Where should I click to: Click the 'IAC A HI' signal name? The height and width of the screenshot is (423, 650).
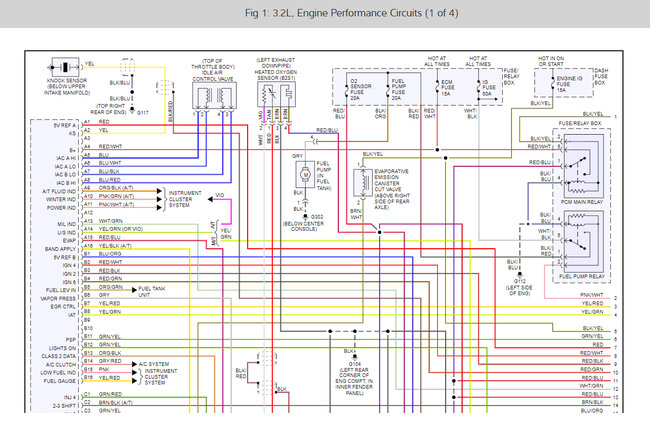pos(66,158)
